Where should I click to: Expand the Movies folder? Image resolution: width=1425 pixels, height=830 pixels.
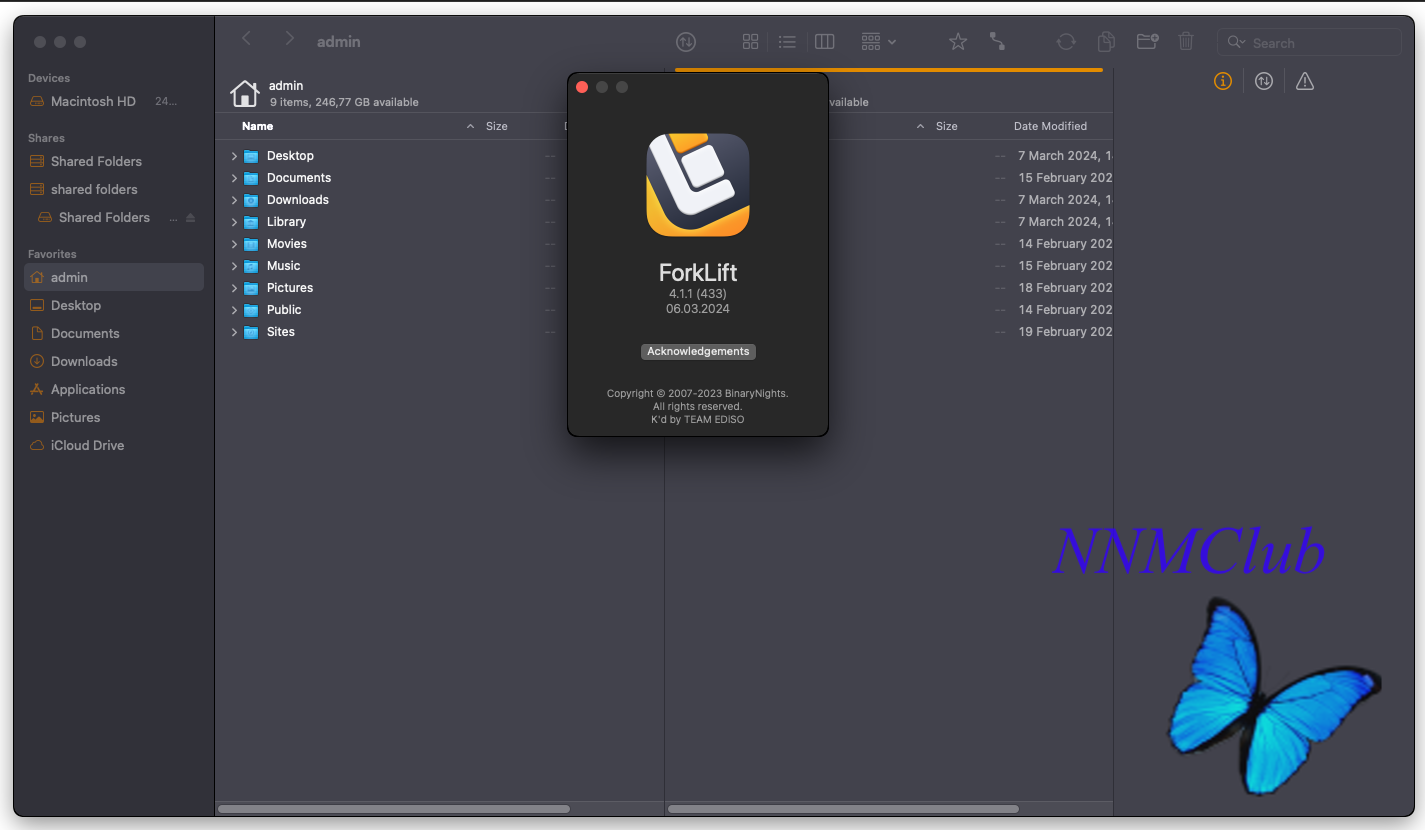coord(234,244)
